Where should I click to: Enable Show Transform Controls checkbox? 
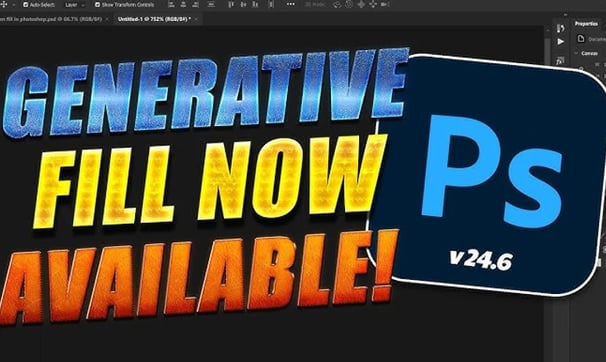pos(97,5)
